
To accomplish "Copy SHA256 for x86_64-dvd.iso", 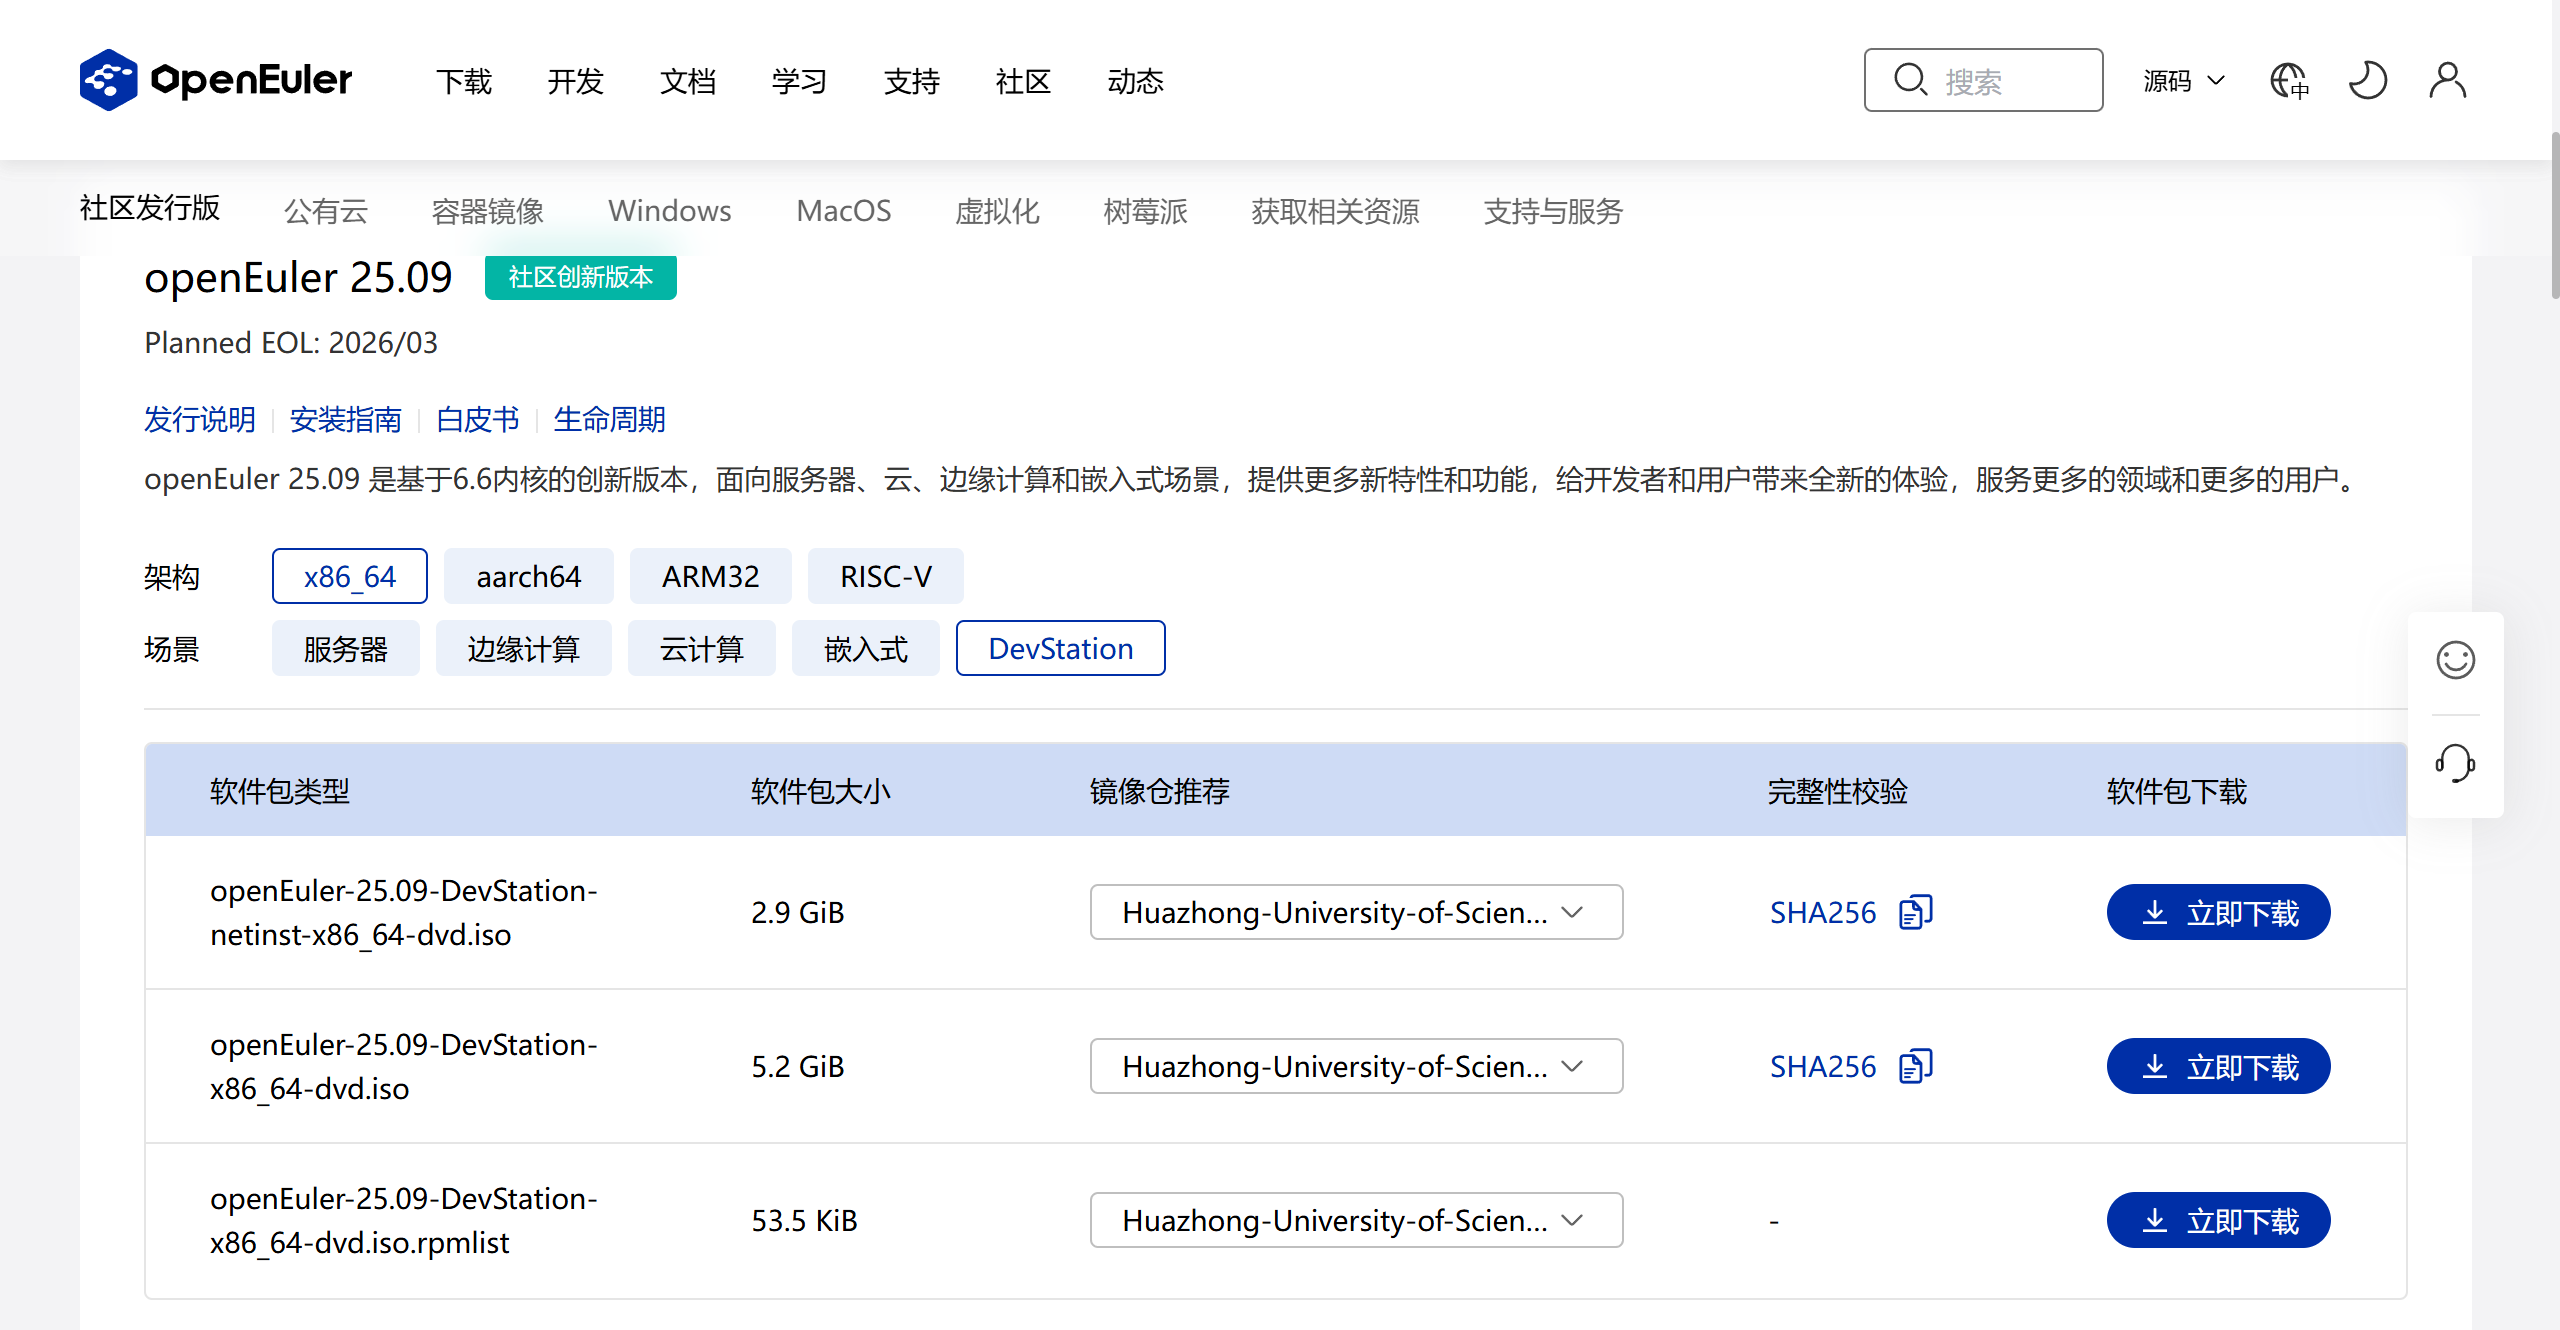I will point(1915,1066).
